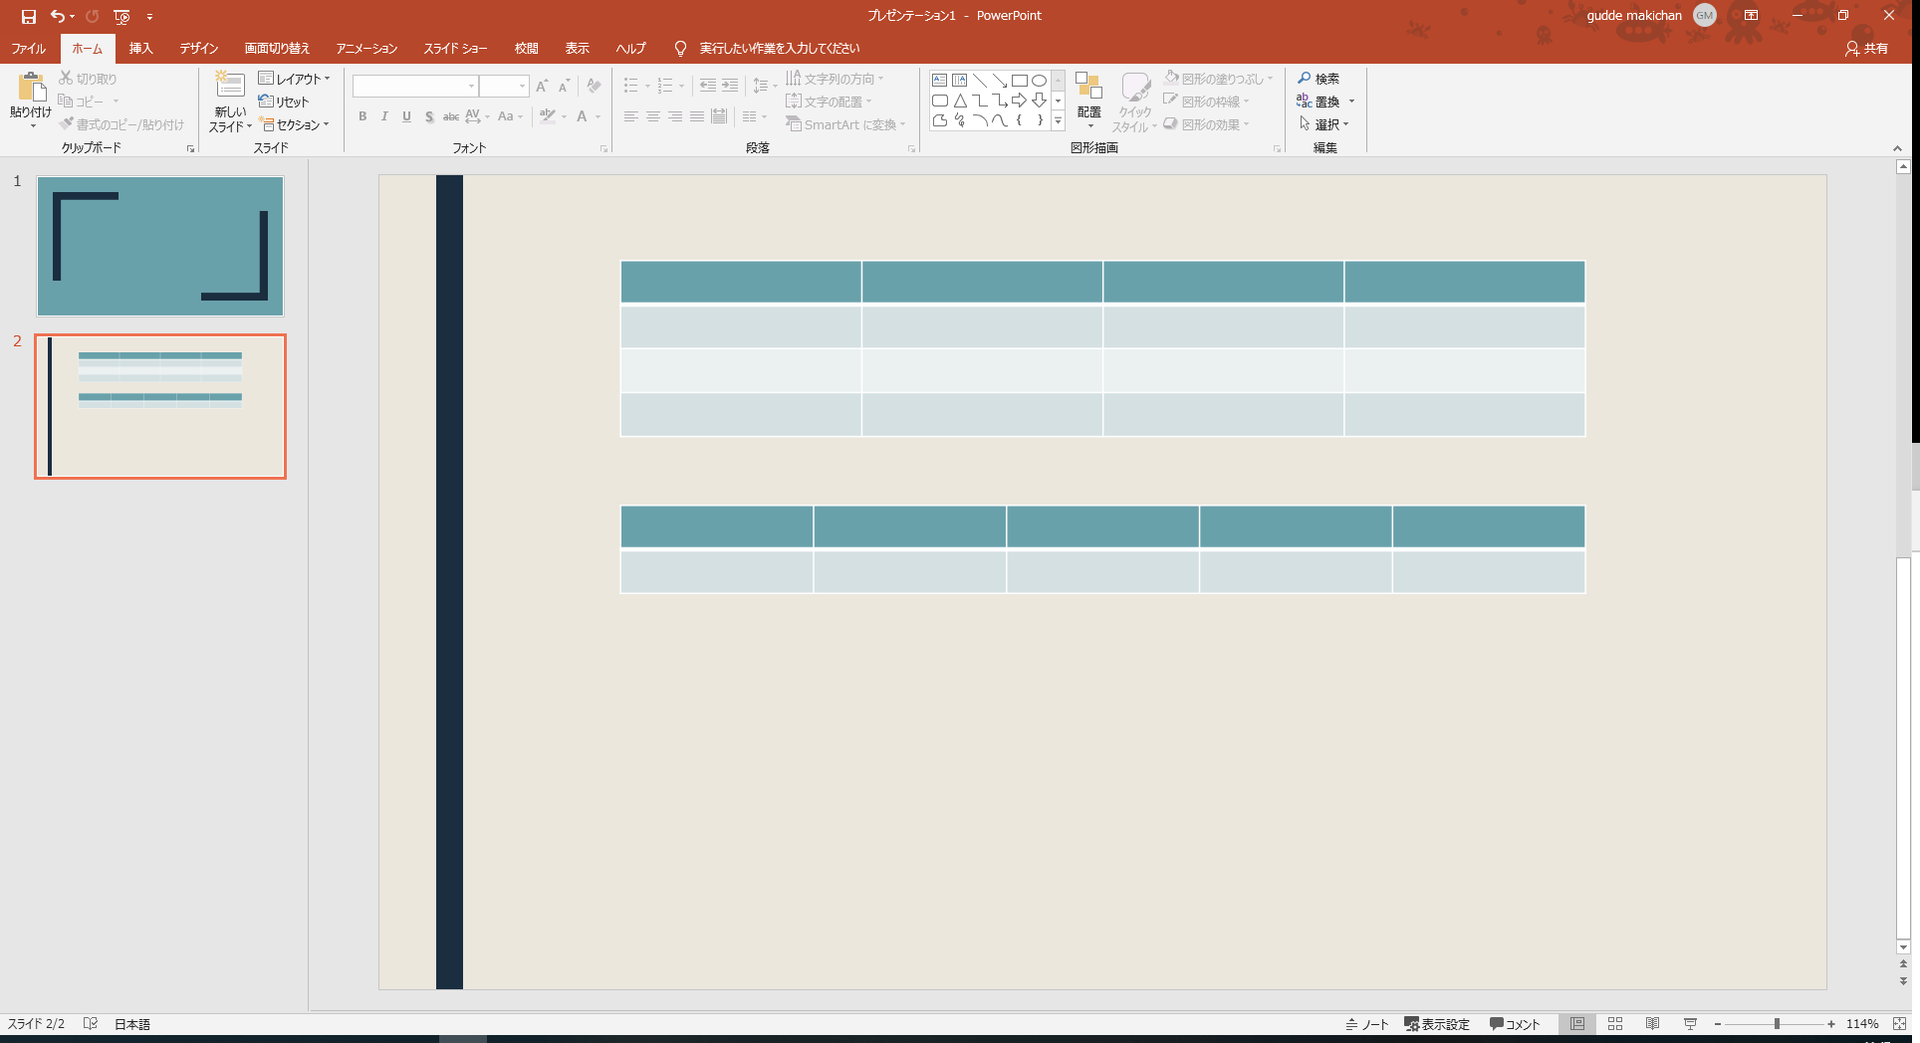Select slide 2 thumbnail
This screenshot has width=1920, height=1043.
160,406
